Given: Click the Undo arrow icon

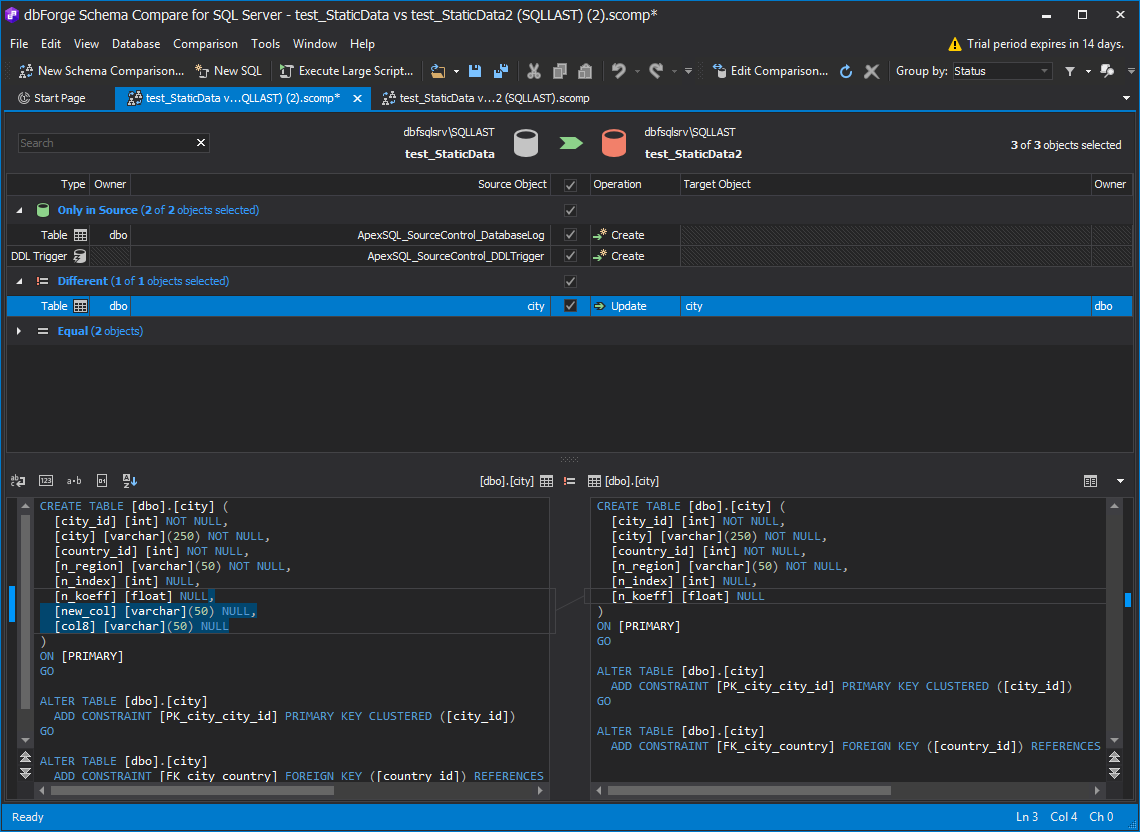Looking at the screenshot, I should point(619,71).
